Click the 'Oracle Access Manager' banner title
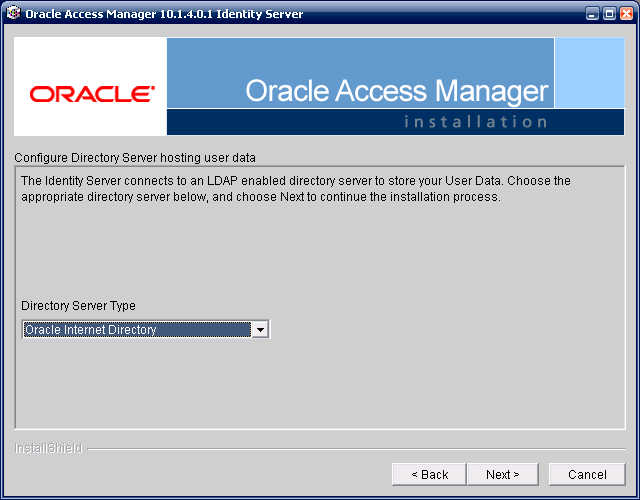Screen dimensions: 640x500 (x=397, y=91)
